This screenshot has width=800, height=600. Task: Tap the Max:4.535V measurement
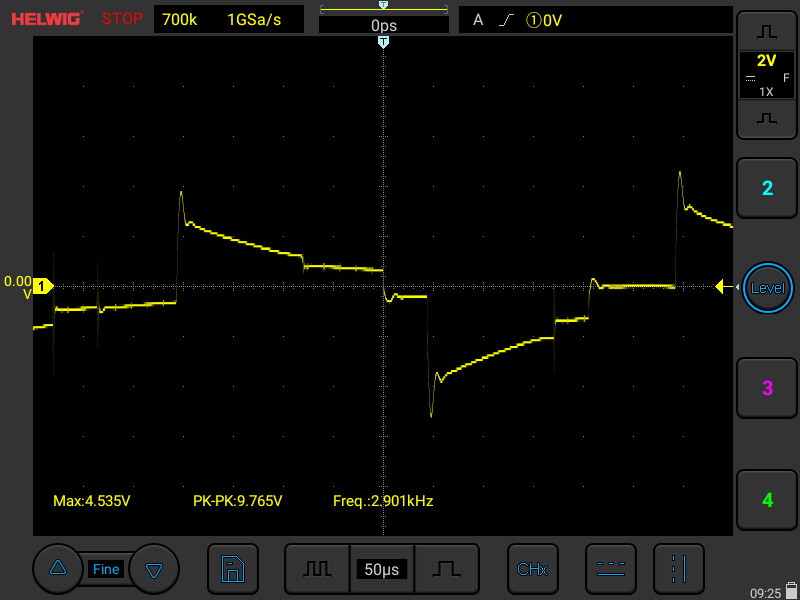92,501
